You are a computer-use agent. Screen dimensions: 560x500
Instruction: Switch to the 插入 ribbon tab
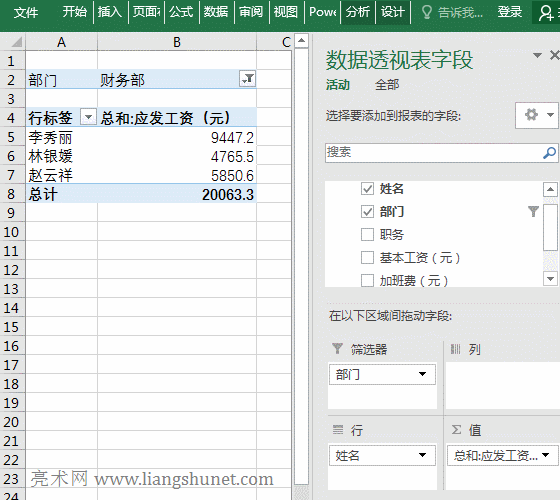point(110,12)
